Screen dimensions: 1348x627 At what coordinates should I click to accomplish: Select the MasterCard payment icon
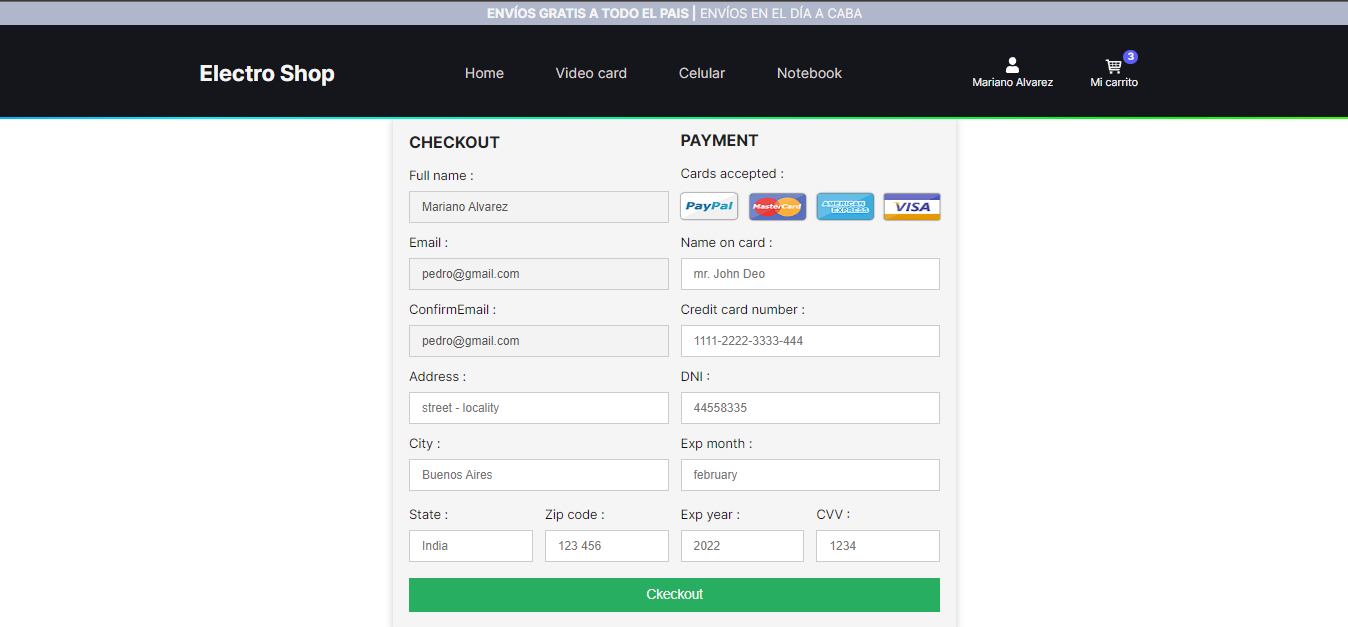pyautogui.click(x=777, y=206)
